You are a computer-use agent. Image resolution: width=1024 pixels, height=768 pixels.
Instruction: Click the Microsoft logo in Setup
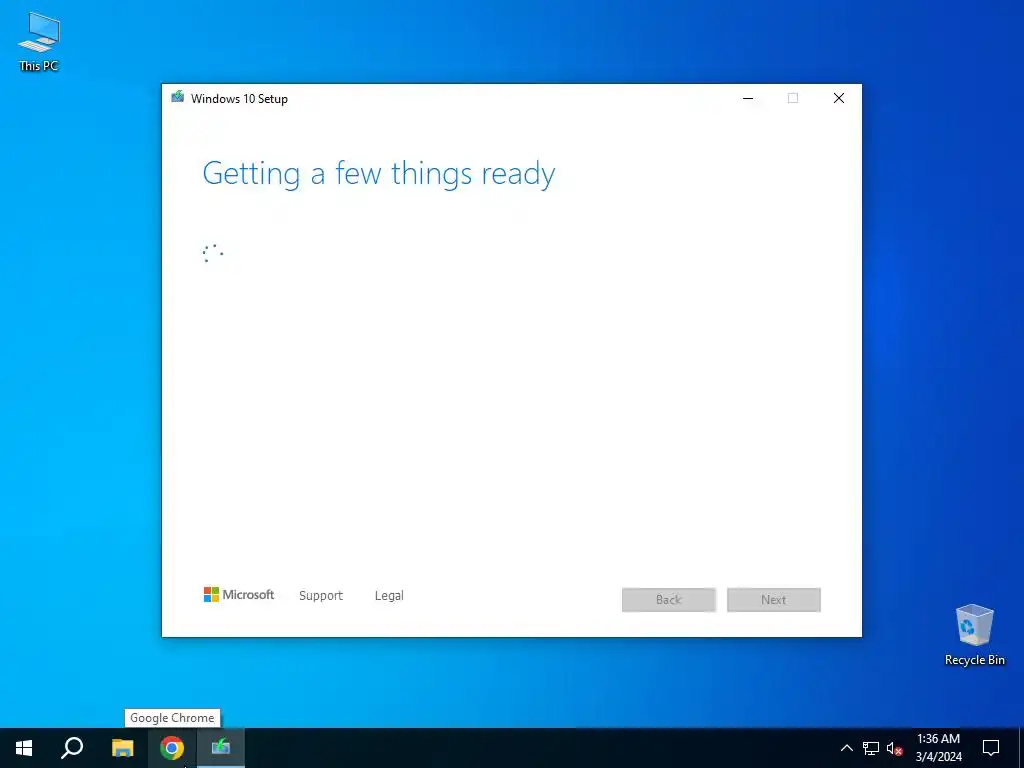click(x=239, y=595)
